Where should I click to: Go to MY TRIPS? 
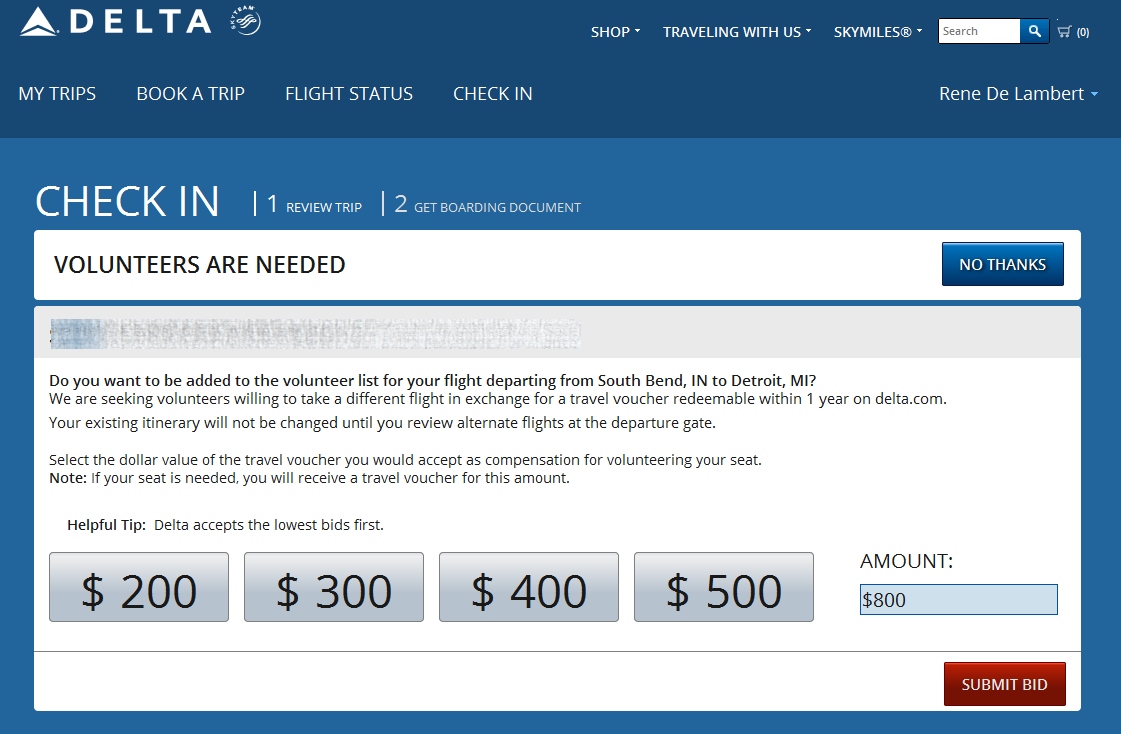(x=57, y=94)
